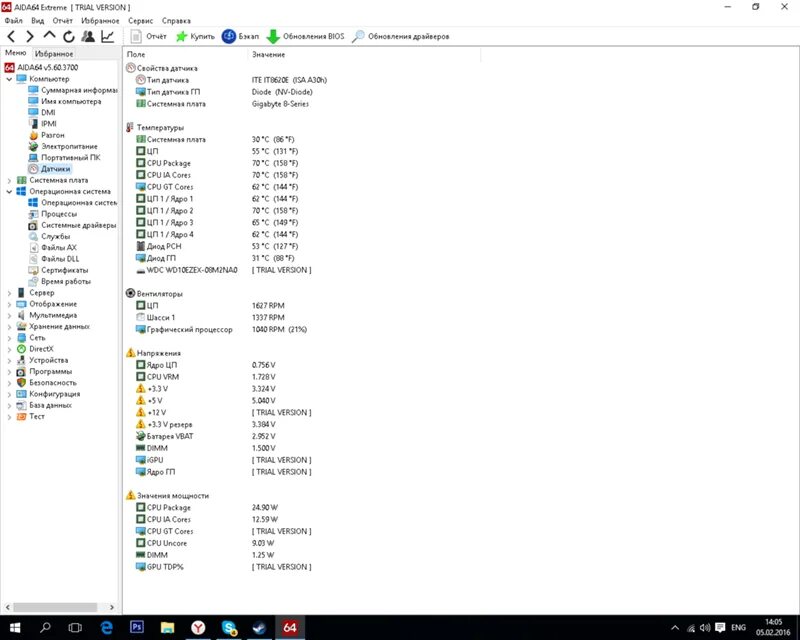Open the Справка menu

[x=177, y=21]
